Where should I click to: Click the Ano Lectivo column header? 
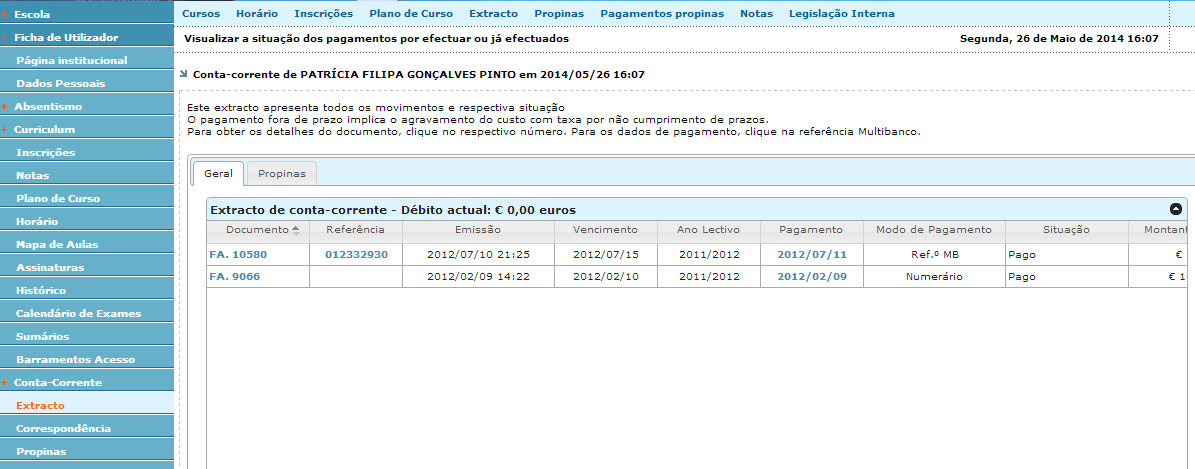pos(709,230)
